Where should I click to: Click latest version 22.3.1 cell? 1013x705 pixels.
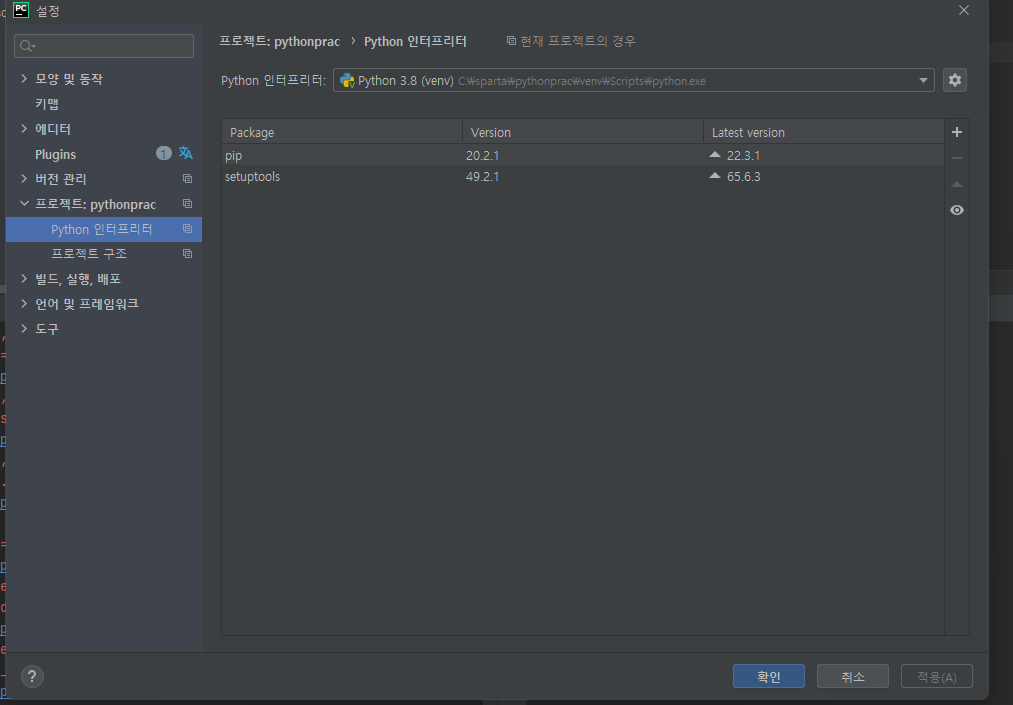click(x=743, y=156)
